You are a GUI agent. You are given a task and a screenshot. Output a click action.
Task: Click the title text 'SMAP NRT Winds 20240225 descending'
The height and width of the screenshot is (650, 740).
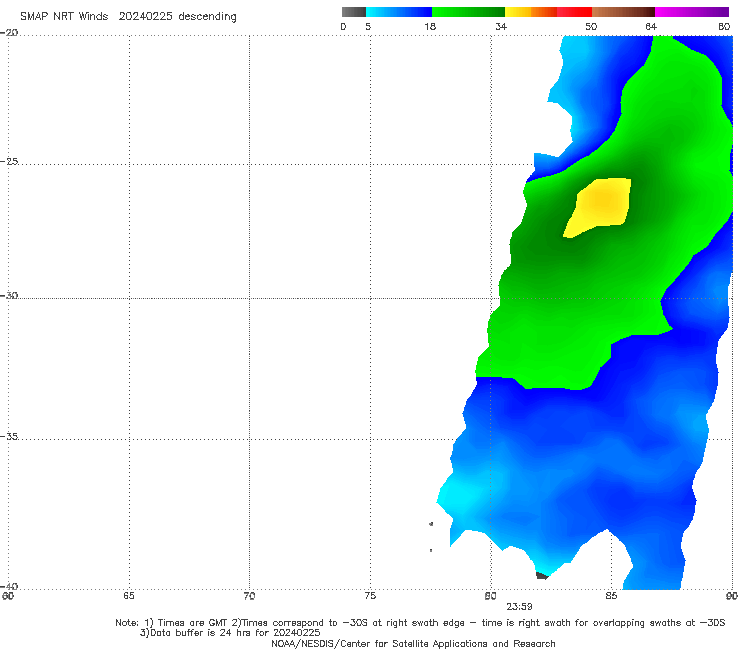coord(128,16)
